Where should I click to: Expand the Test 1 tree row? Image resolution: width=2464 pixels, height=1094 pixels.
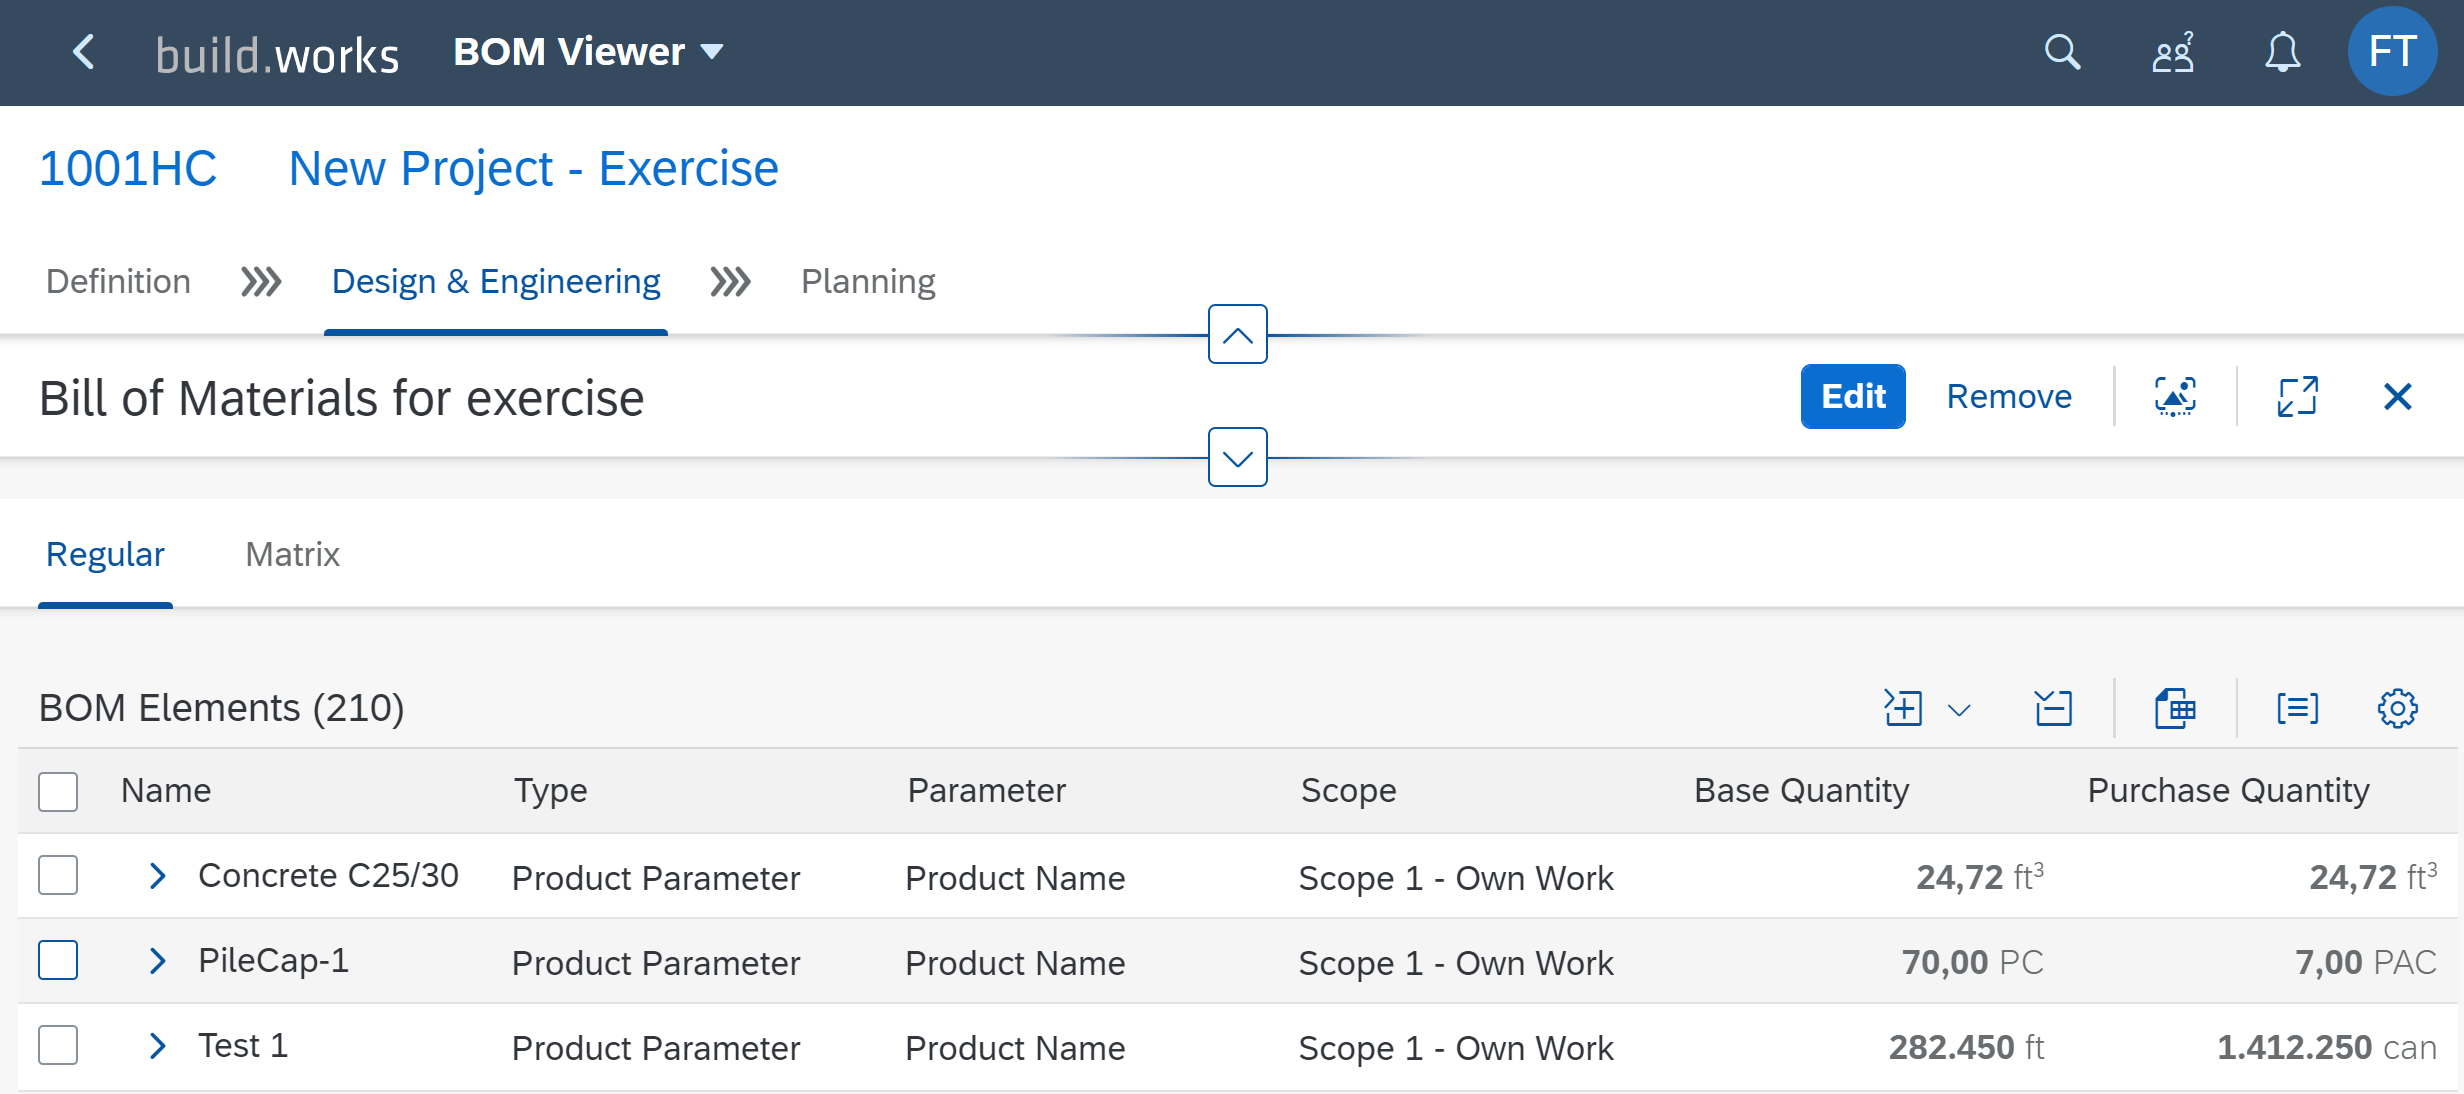157,1046
